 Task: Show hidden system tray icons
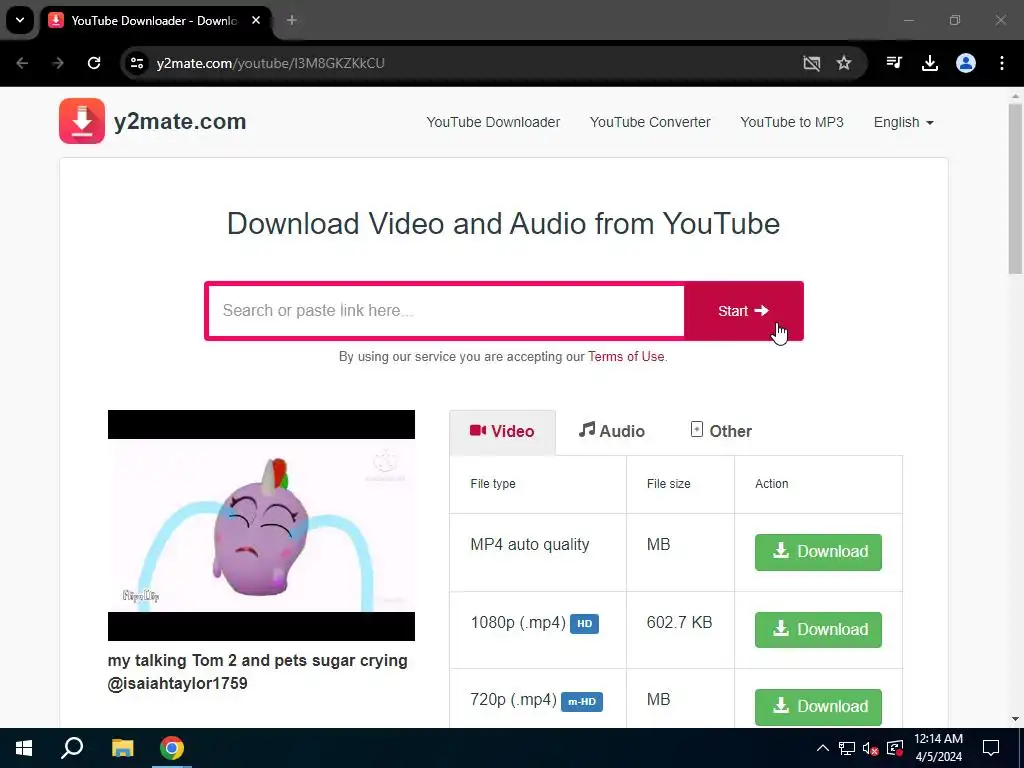(823, 748)
